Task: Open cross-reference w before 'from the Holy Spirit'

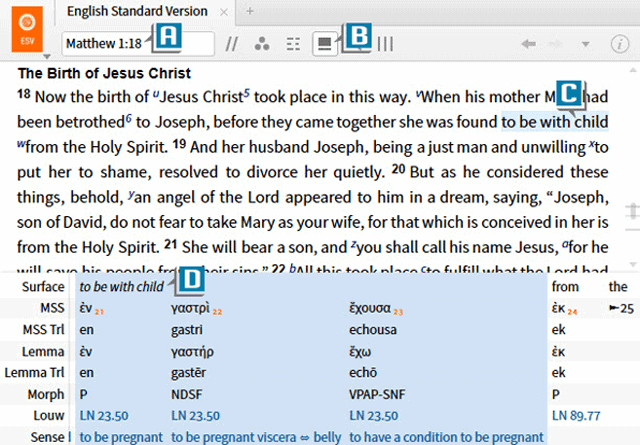Action: 21,144
